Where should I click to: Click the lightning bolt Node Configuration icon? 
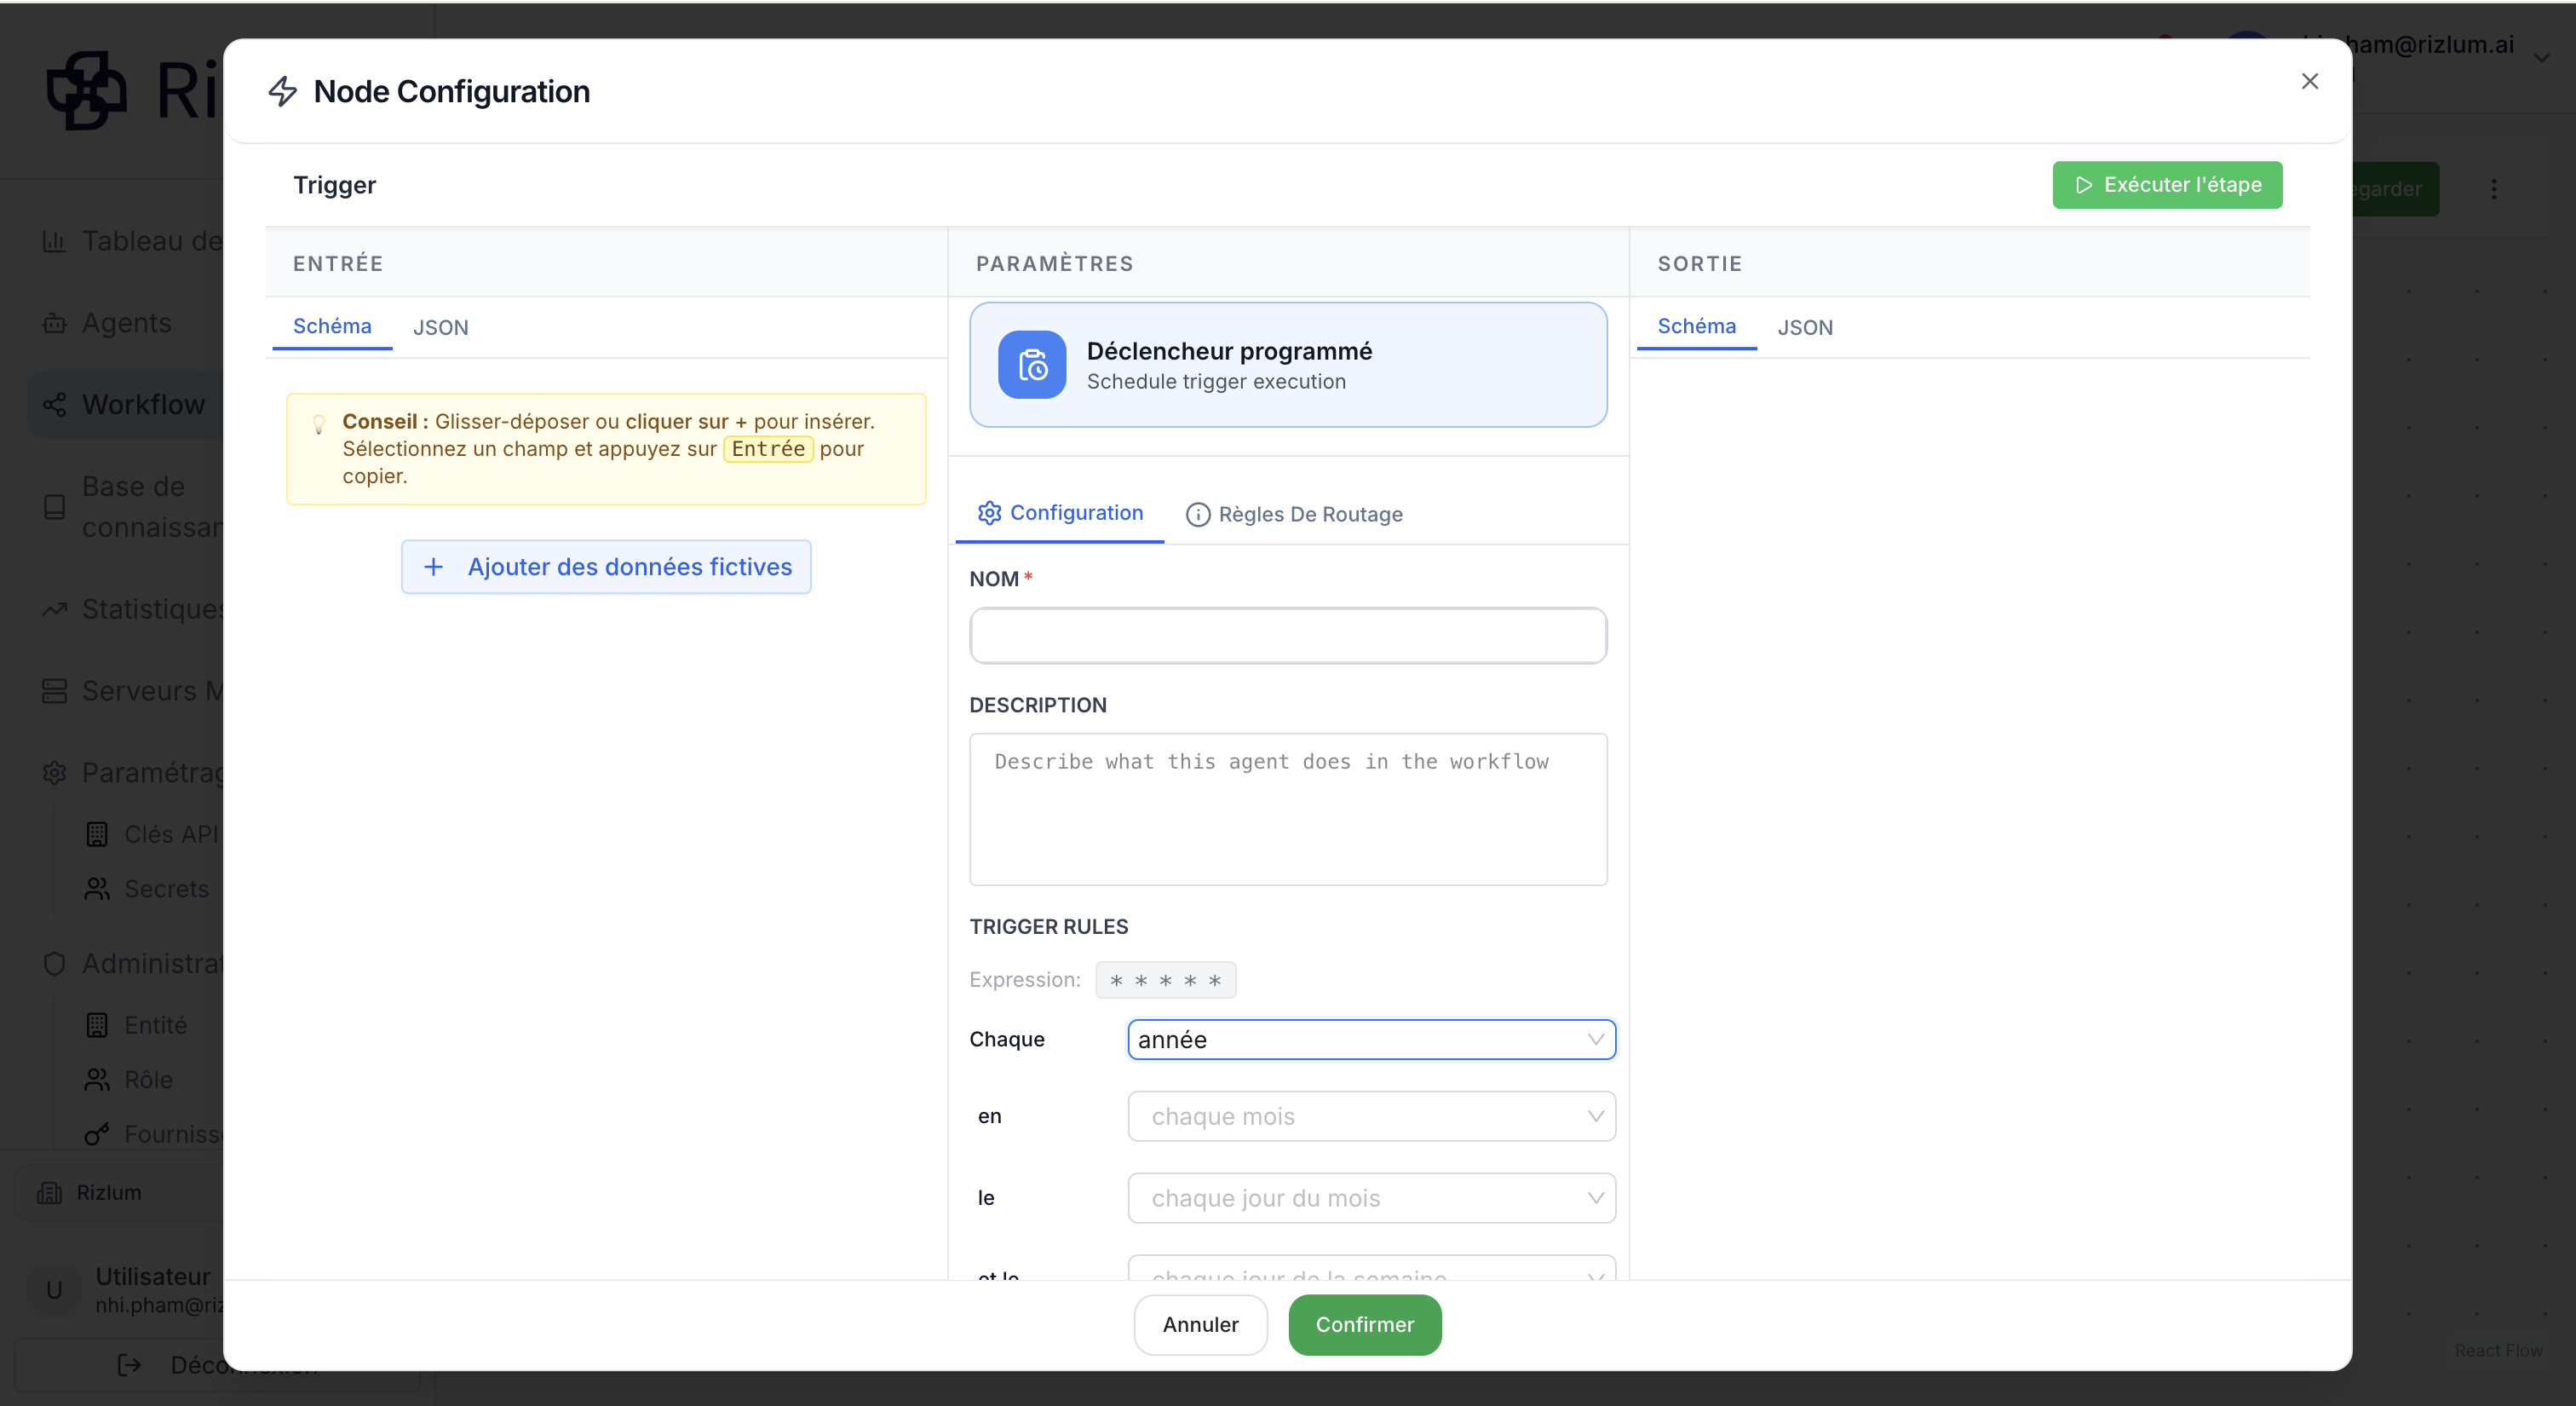coord(283,91)
